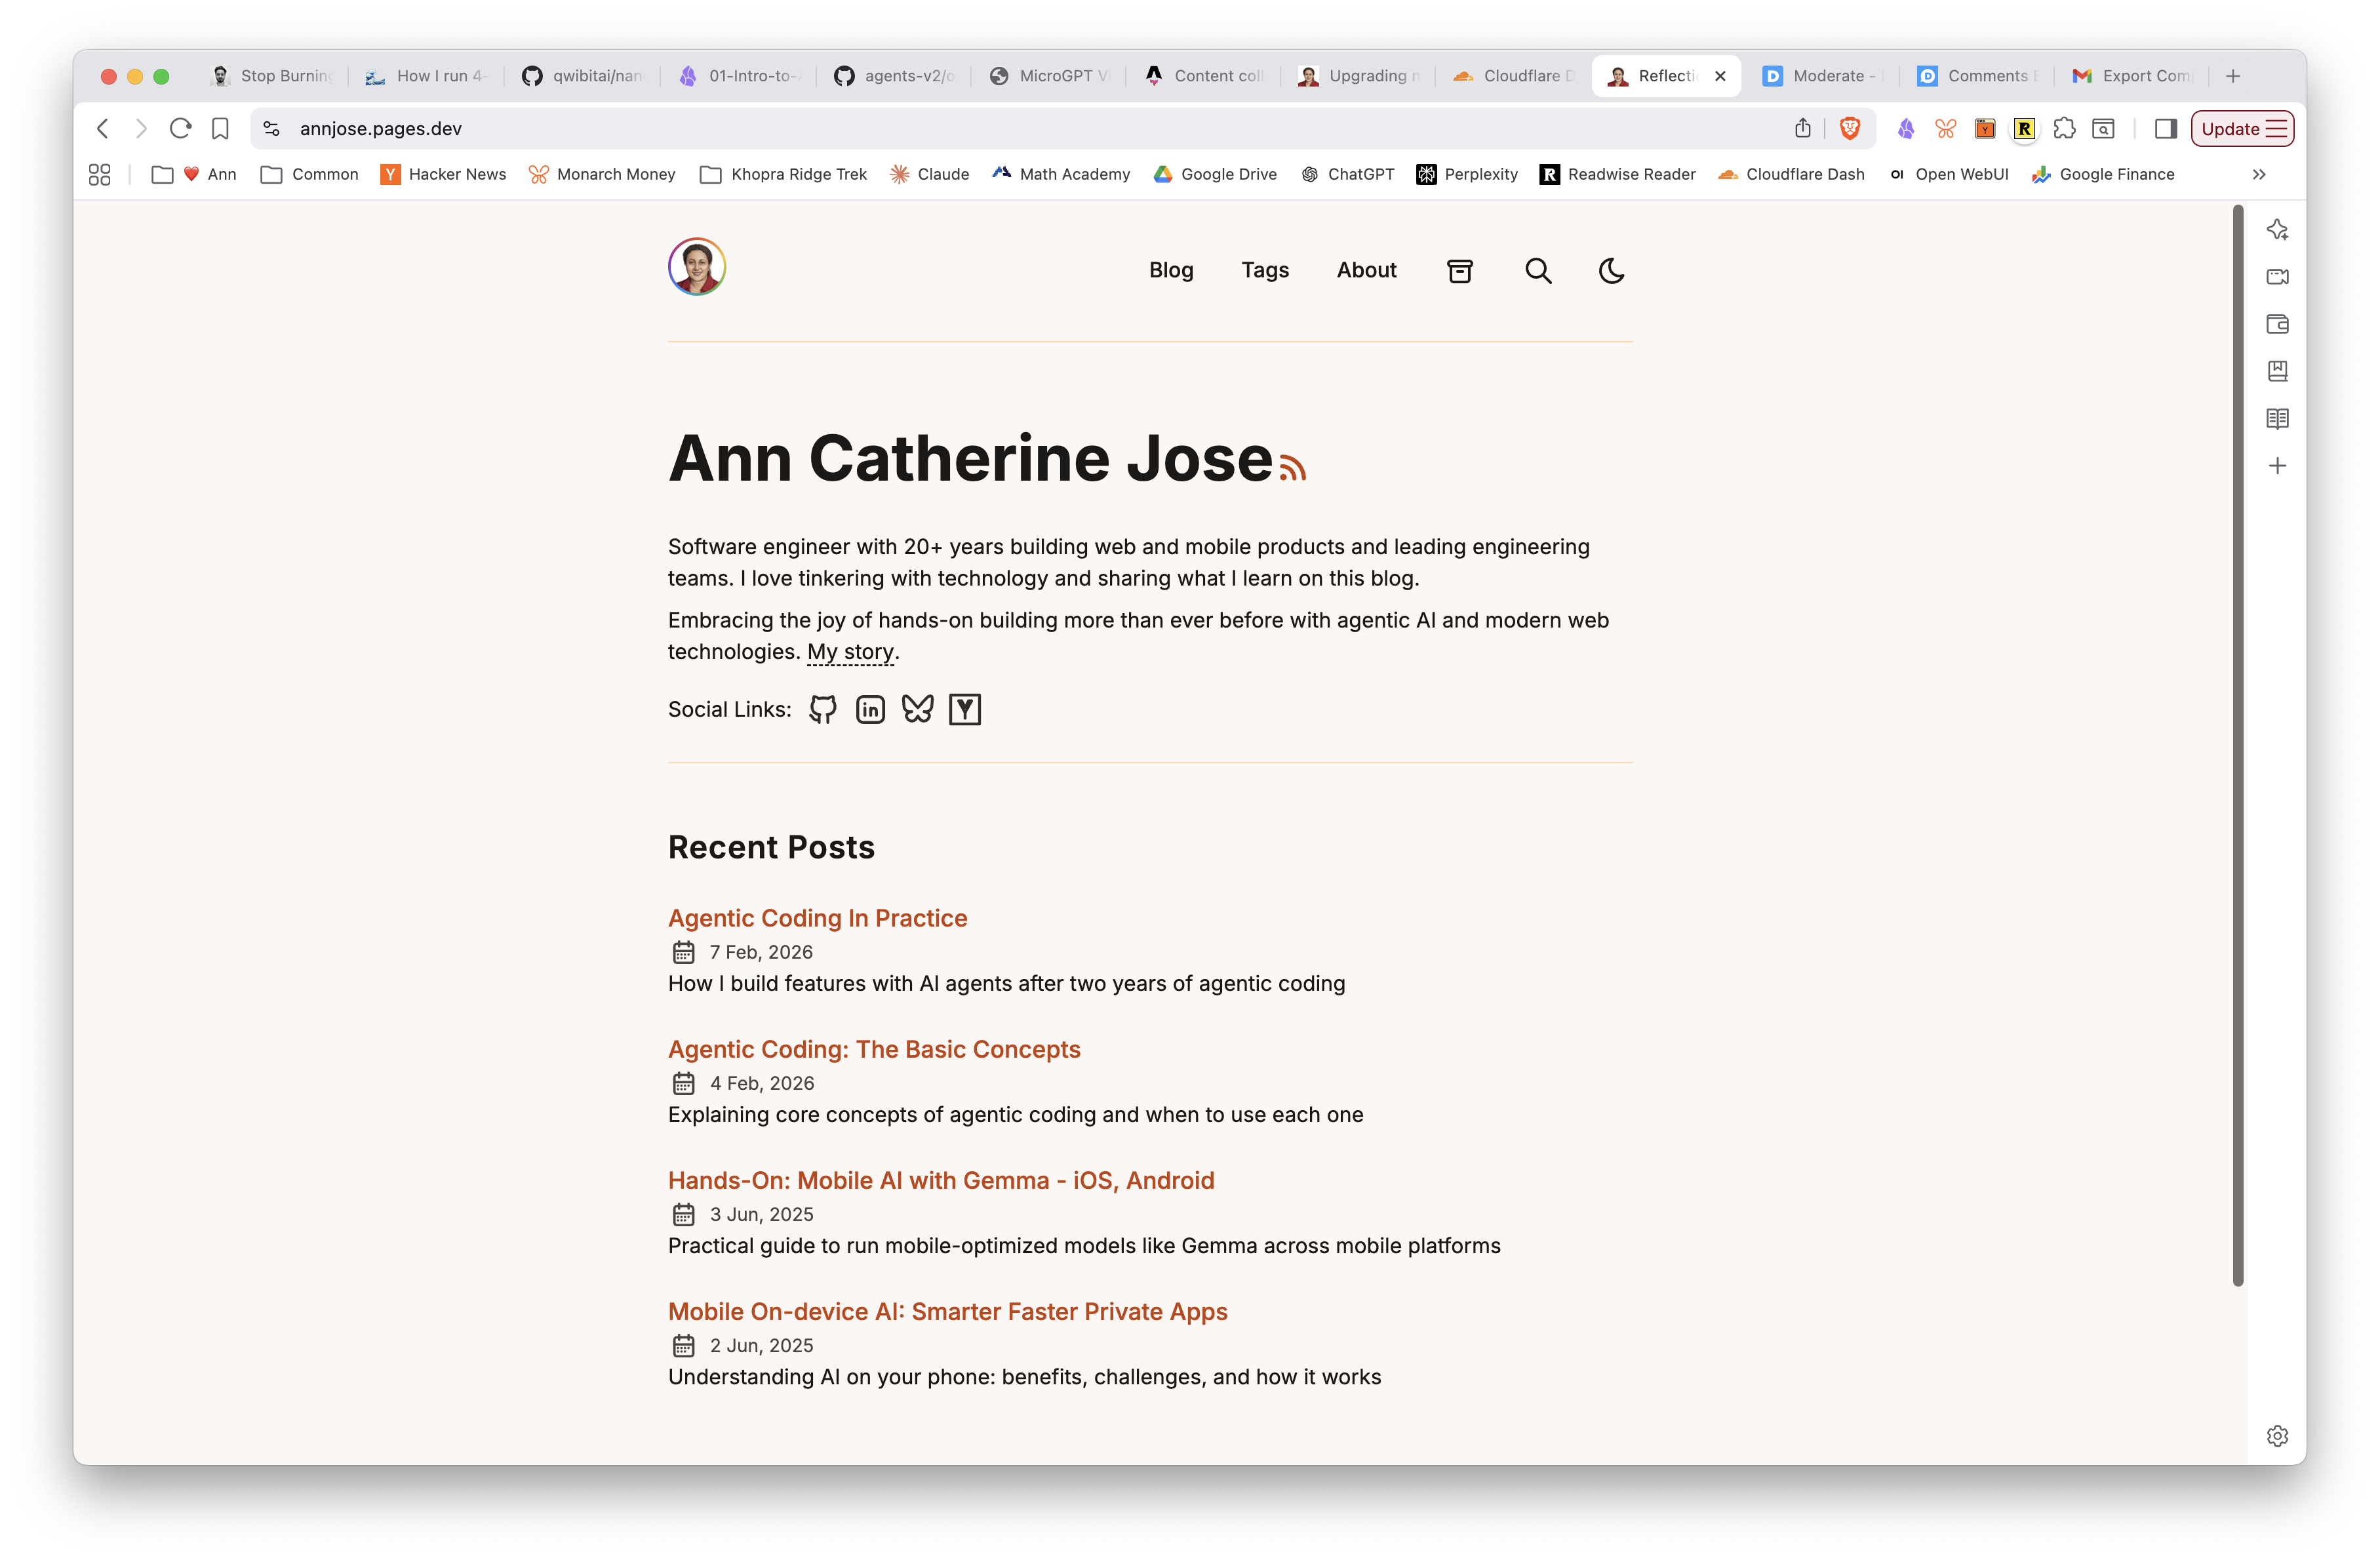The width and height of the screenshot is (2380, 1562).
Task: Click the page vertical scrollbar
Action: pyautogui.click(x=2238, y=745)
